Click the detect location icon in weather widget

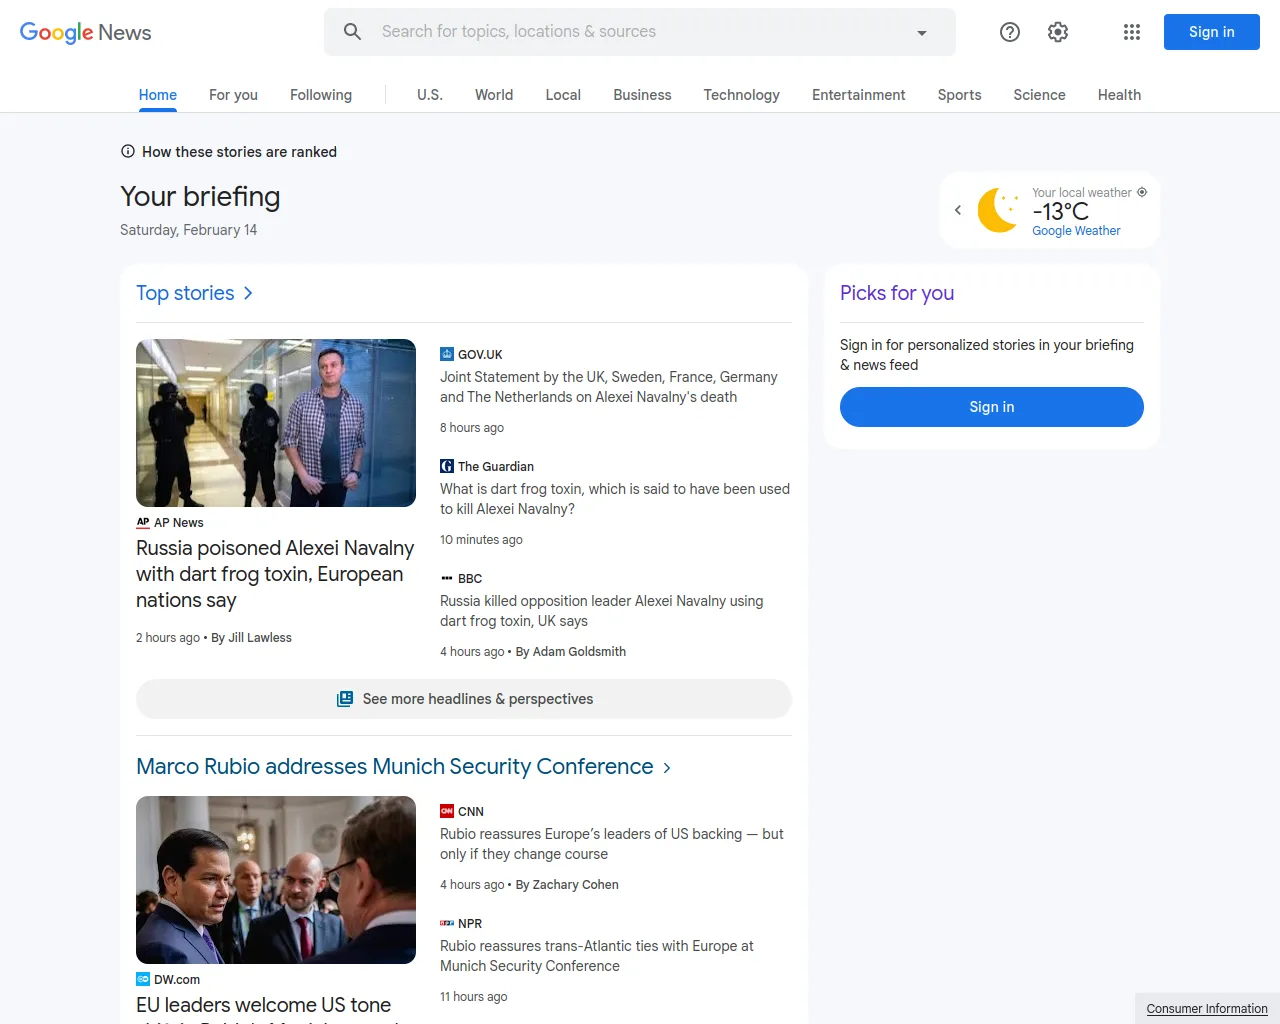pos(1142,191)
